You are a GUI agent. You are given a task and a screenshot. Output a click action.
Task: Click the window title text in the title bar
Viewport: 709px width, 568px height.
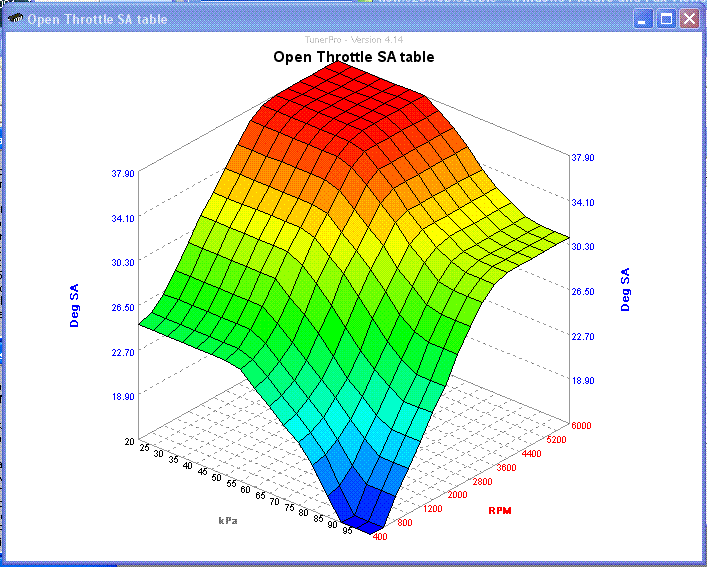click(x=97, y=19)
